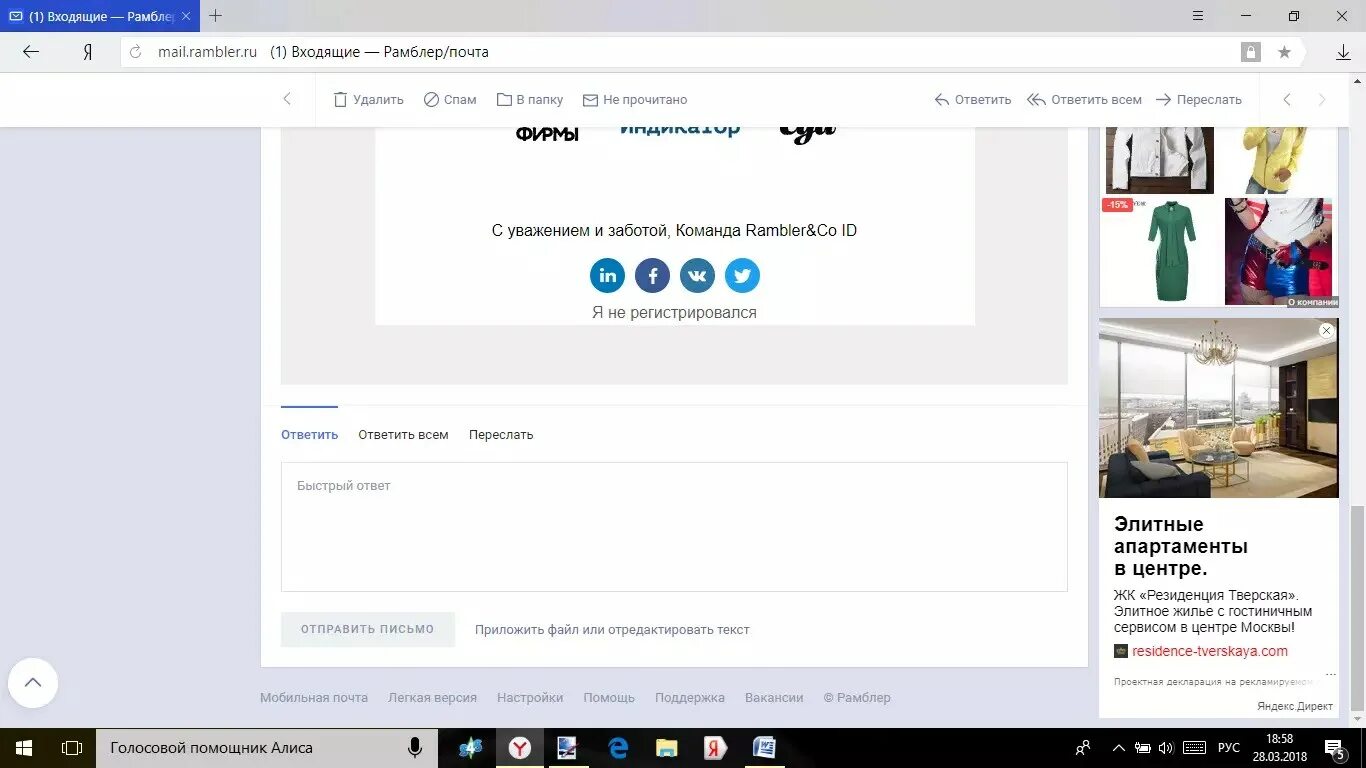Viewport: 1366px width, 768px height.
Task: Click the residence-tverskaya.com ad link
Action: tap(1210, 651)
